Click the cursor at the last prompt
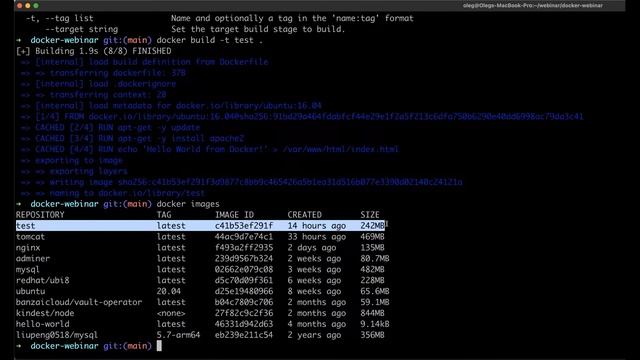Viewport: 640px width, 360px height. pos(159,346)
